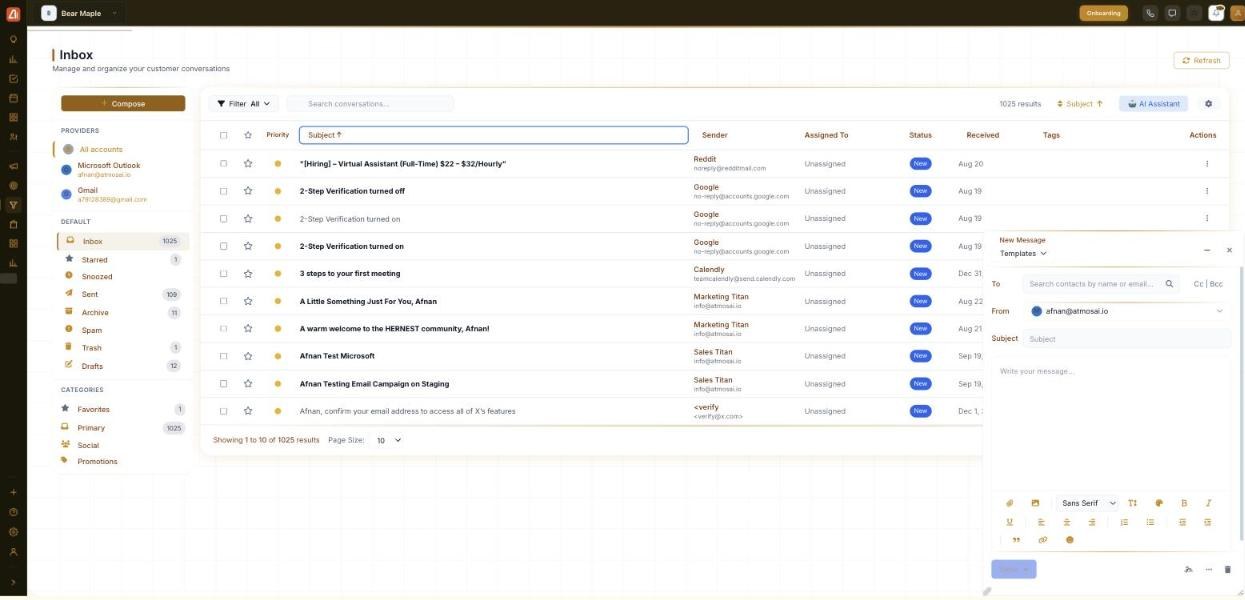Go to the Sent folder

click(121, 294)
